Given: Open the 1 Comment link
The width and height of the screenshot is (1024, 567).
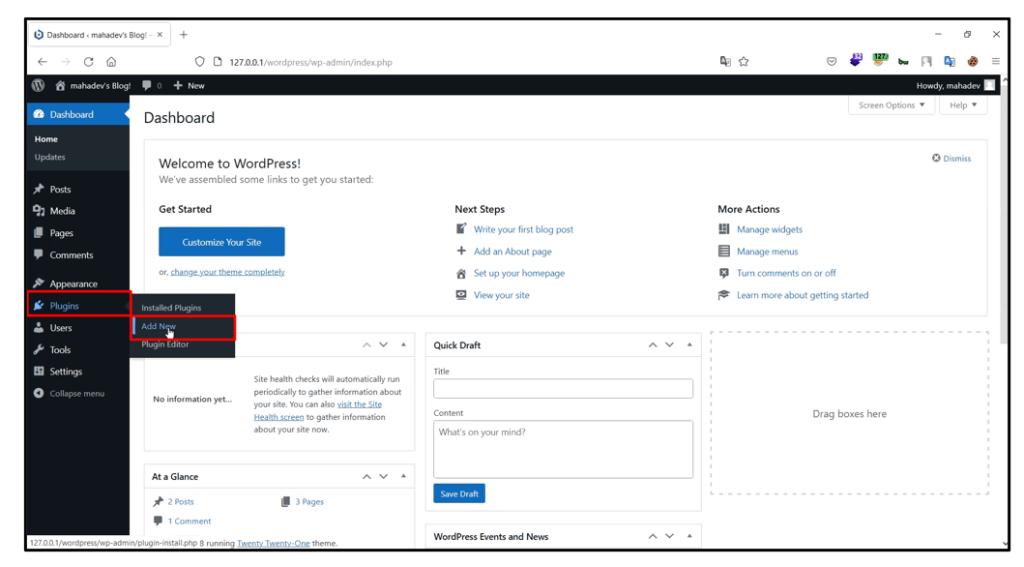Looking at the screenshot, I should coord(189,521).
